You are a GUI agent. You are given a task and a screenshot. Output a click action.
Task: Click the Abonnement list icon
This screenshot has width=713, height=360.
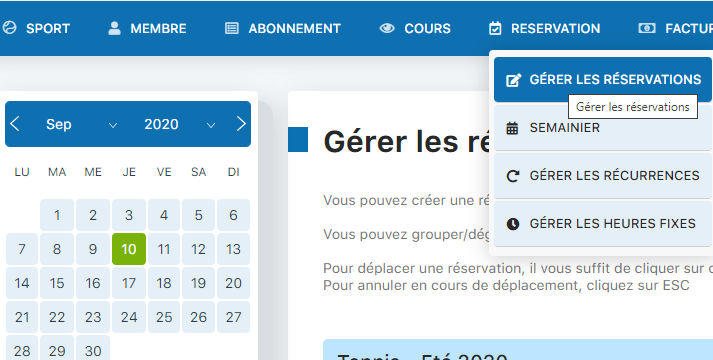click(232, 28)
